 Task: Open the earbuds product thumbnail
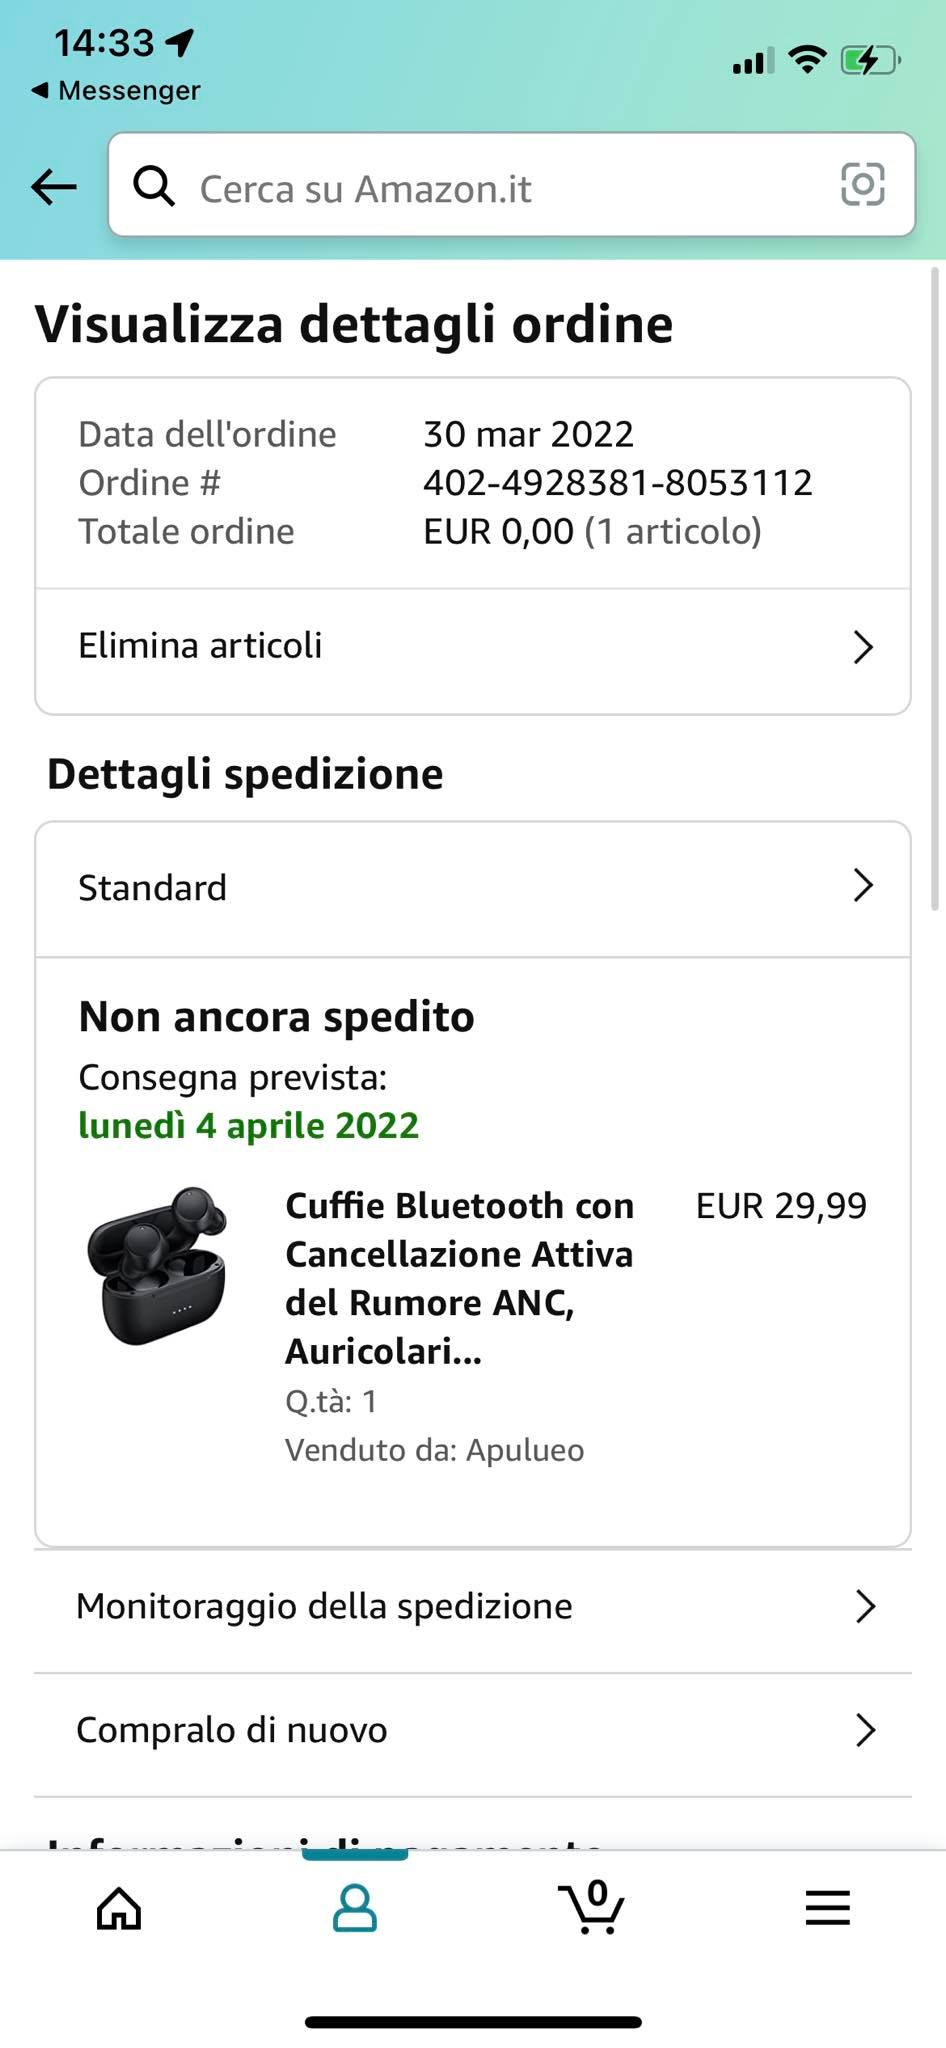[x=158, y=1266]
